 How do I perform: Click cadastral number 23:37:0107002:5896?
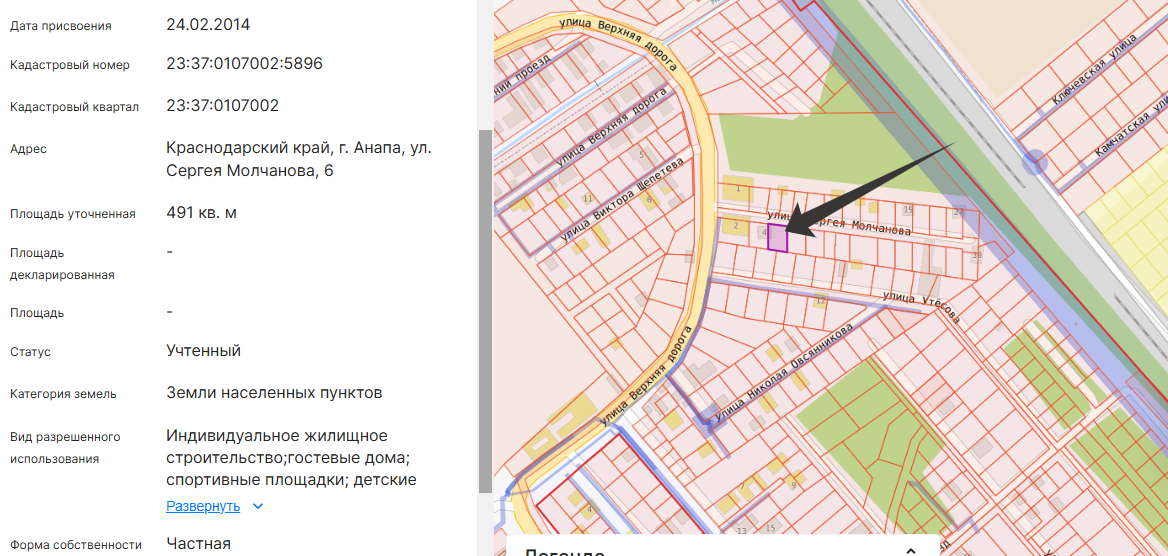pyautogui.click(x=244, y=64)
